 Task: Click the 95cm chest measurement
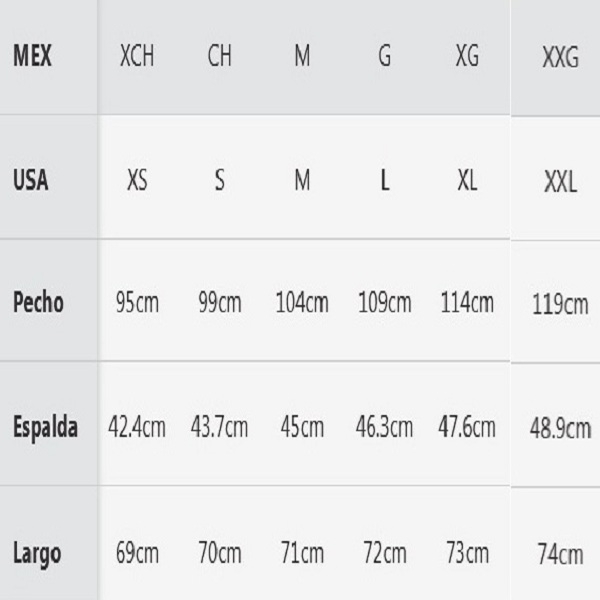pos(137,302)
